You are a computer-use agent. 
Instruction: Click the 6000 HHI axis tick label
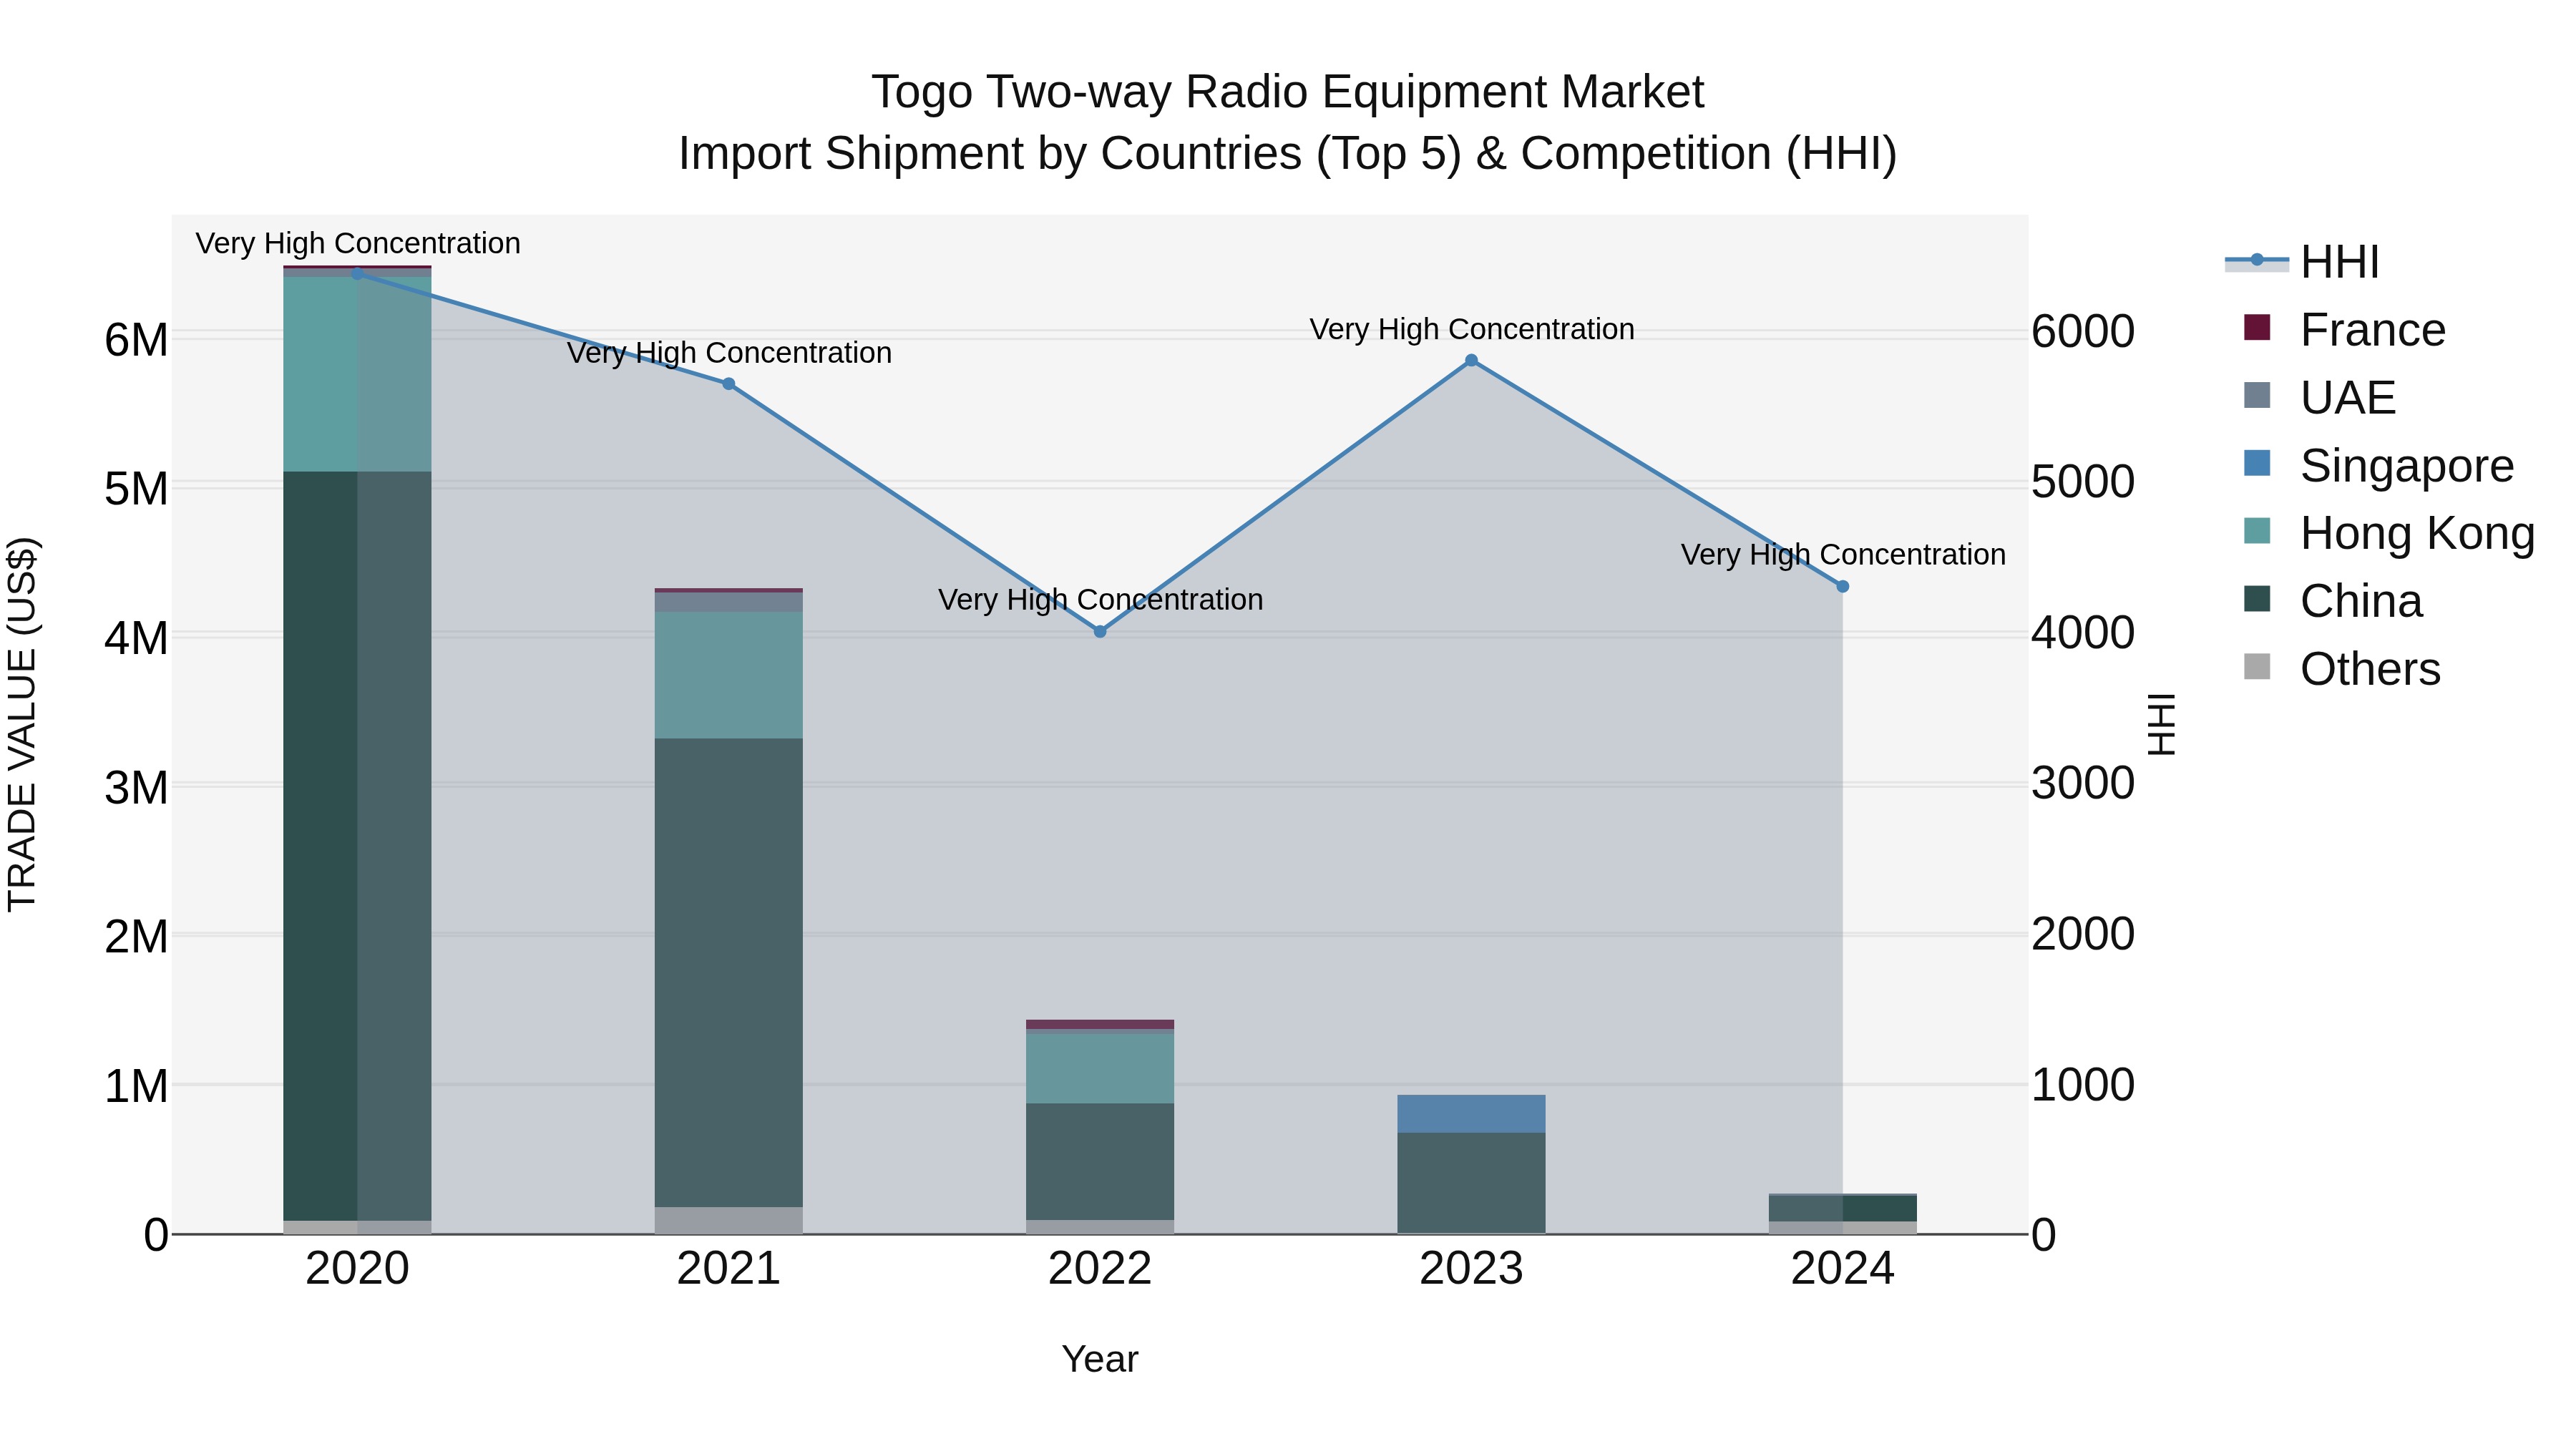[x=2083, y=331]
